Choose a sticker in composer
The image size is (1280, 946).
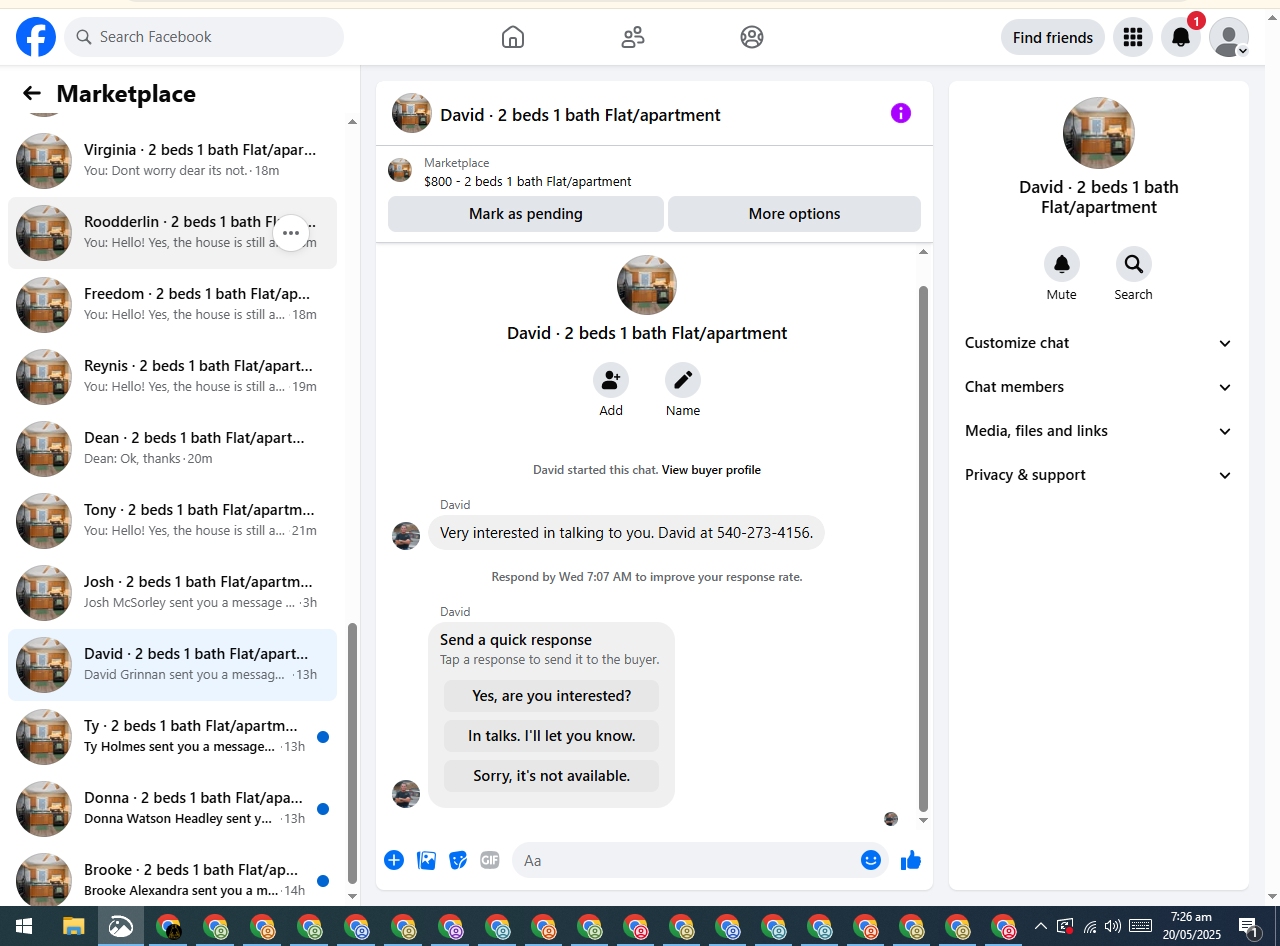[x=458, y=860]
